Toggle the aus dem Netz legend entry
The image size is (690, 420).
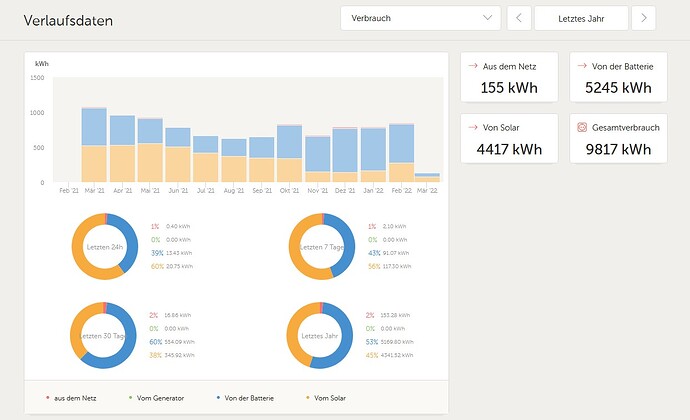point(71,398)
